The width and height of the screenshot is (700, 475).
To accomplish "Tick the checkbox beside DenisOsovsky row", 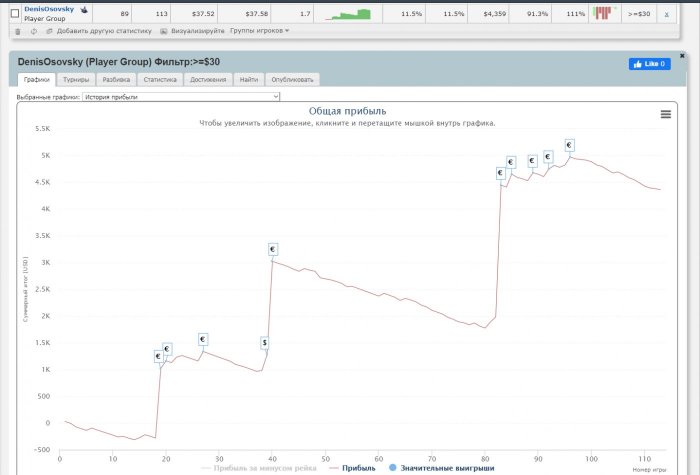I will pos(15,13).
